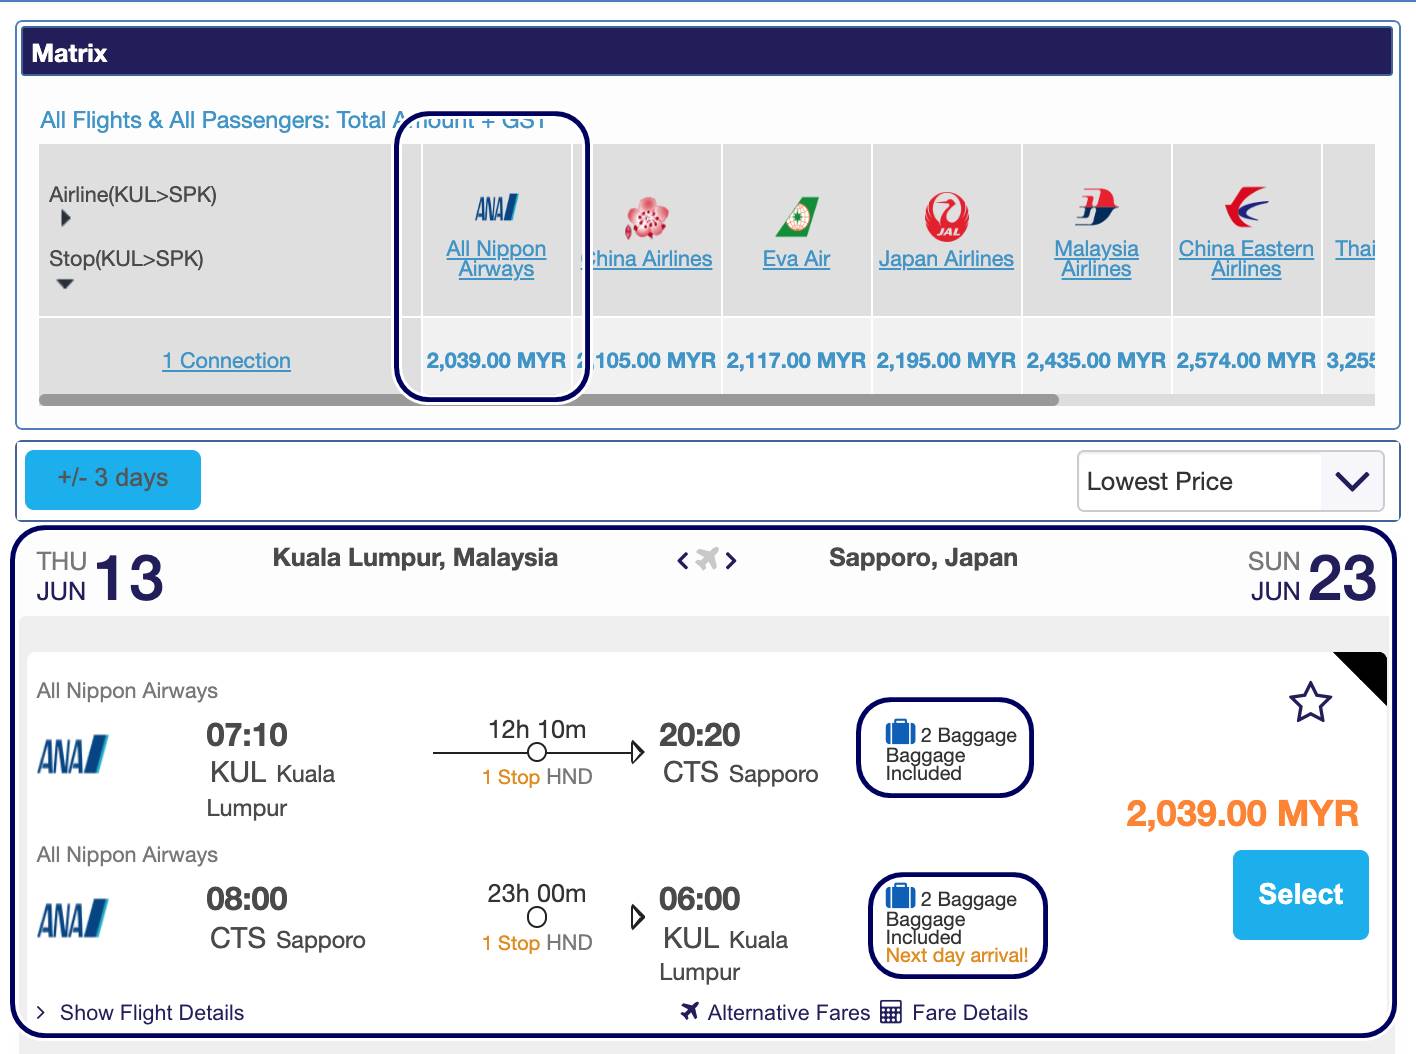The height and width of the screenshot is (1054, 1416).
Task: Click the ANA logo on return 08:00 flight
Action: [72, 918]
